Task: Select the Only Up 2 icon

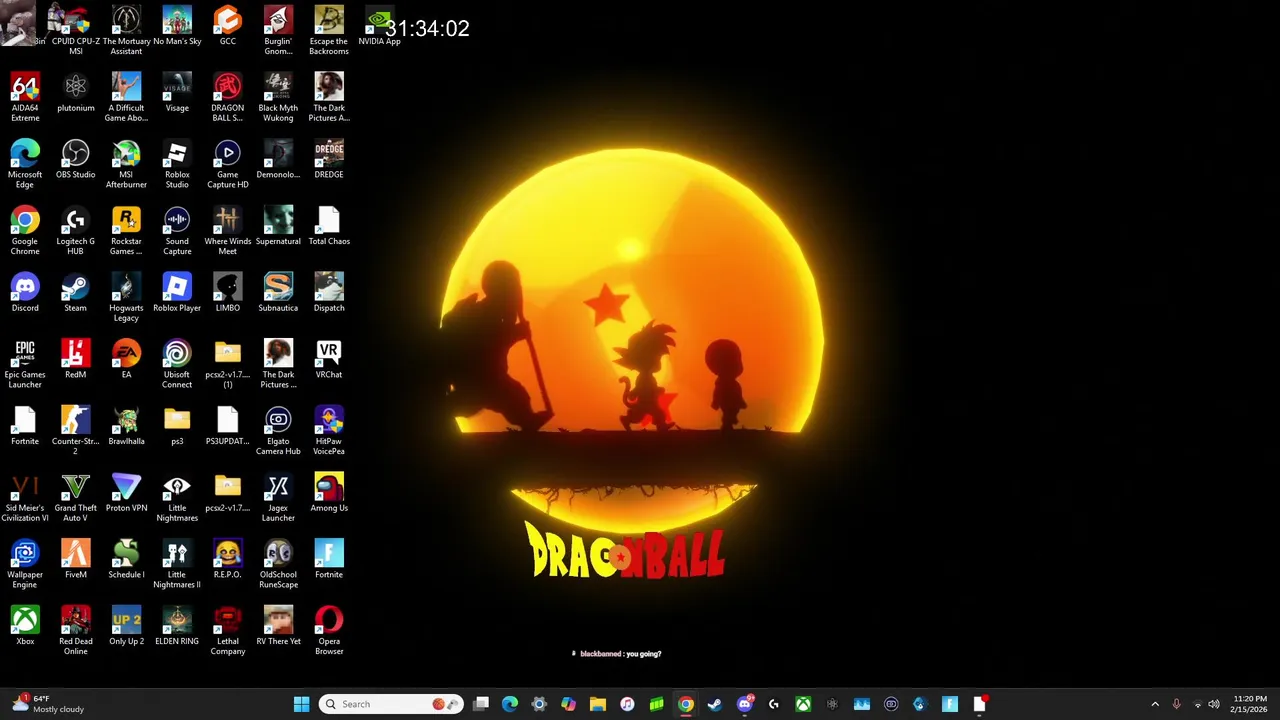Action: [126, 627]
